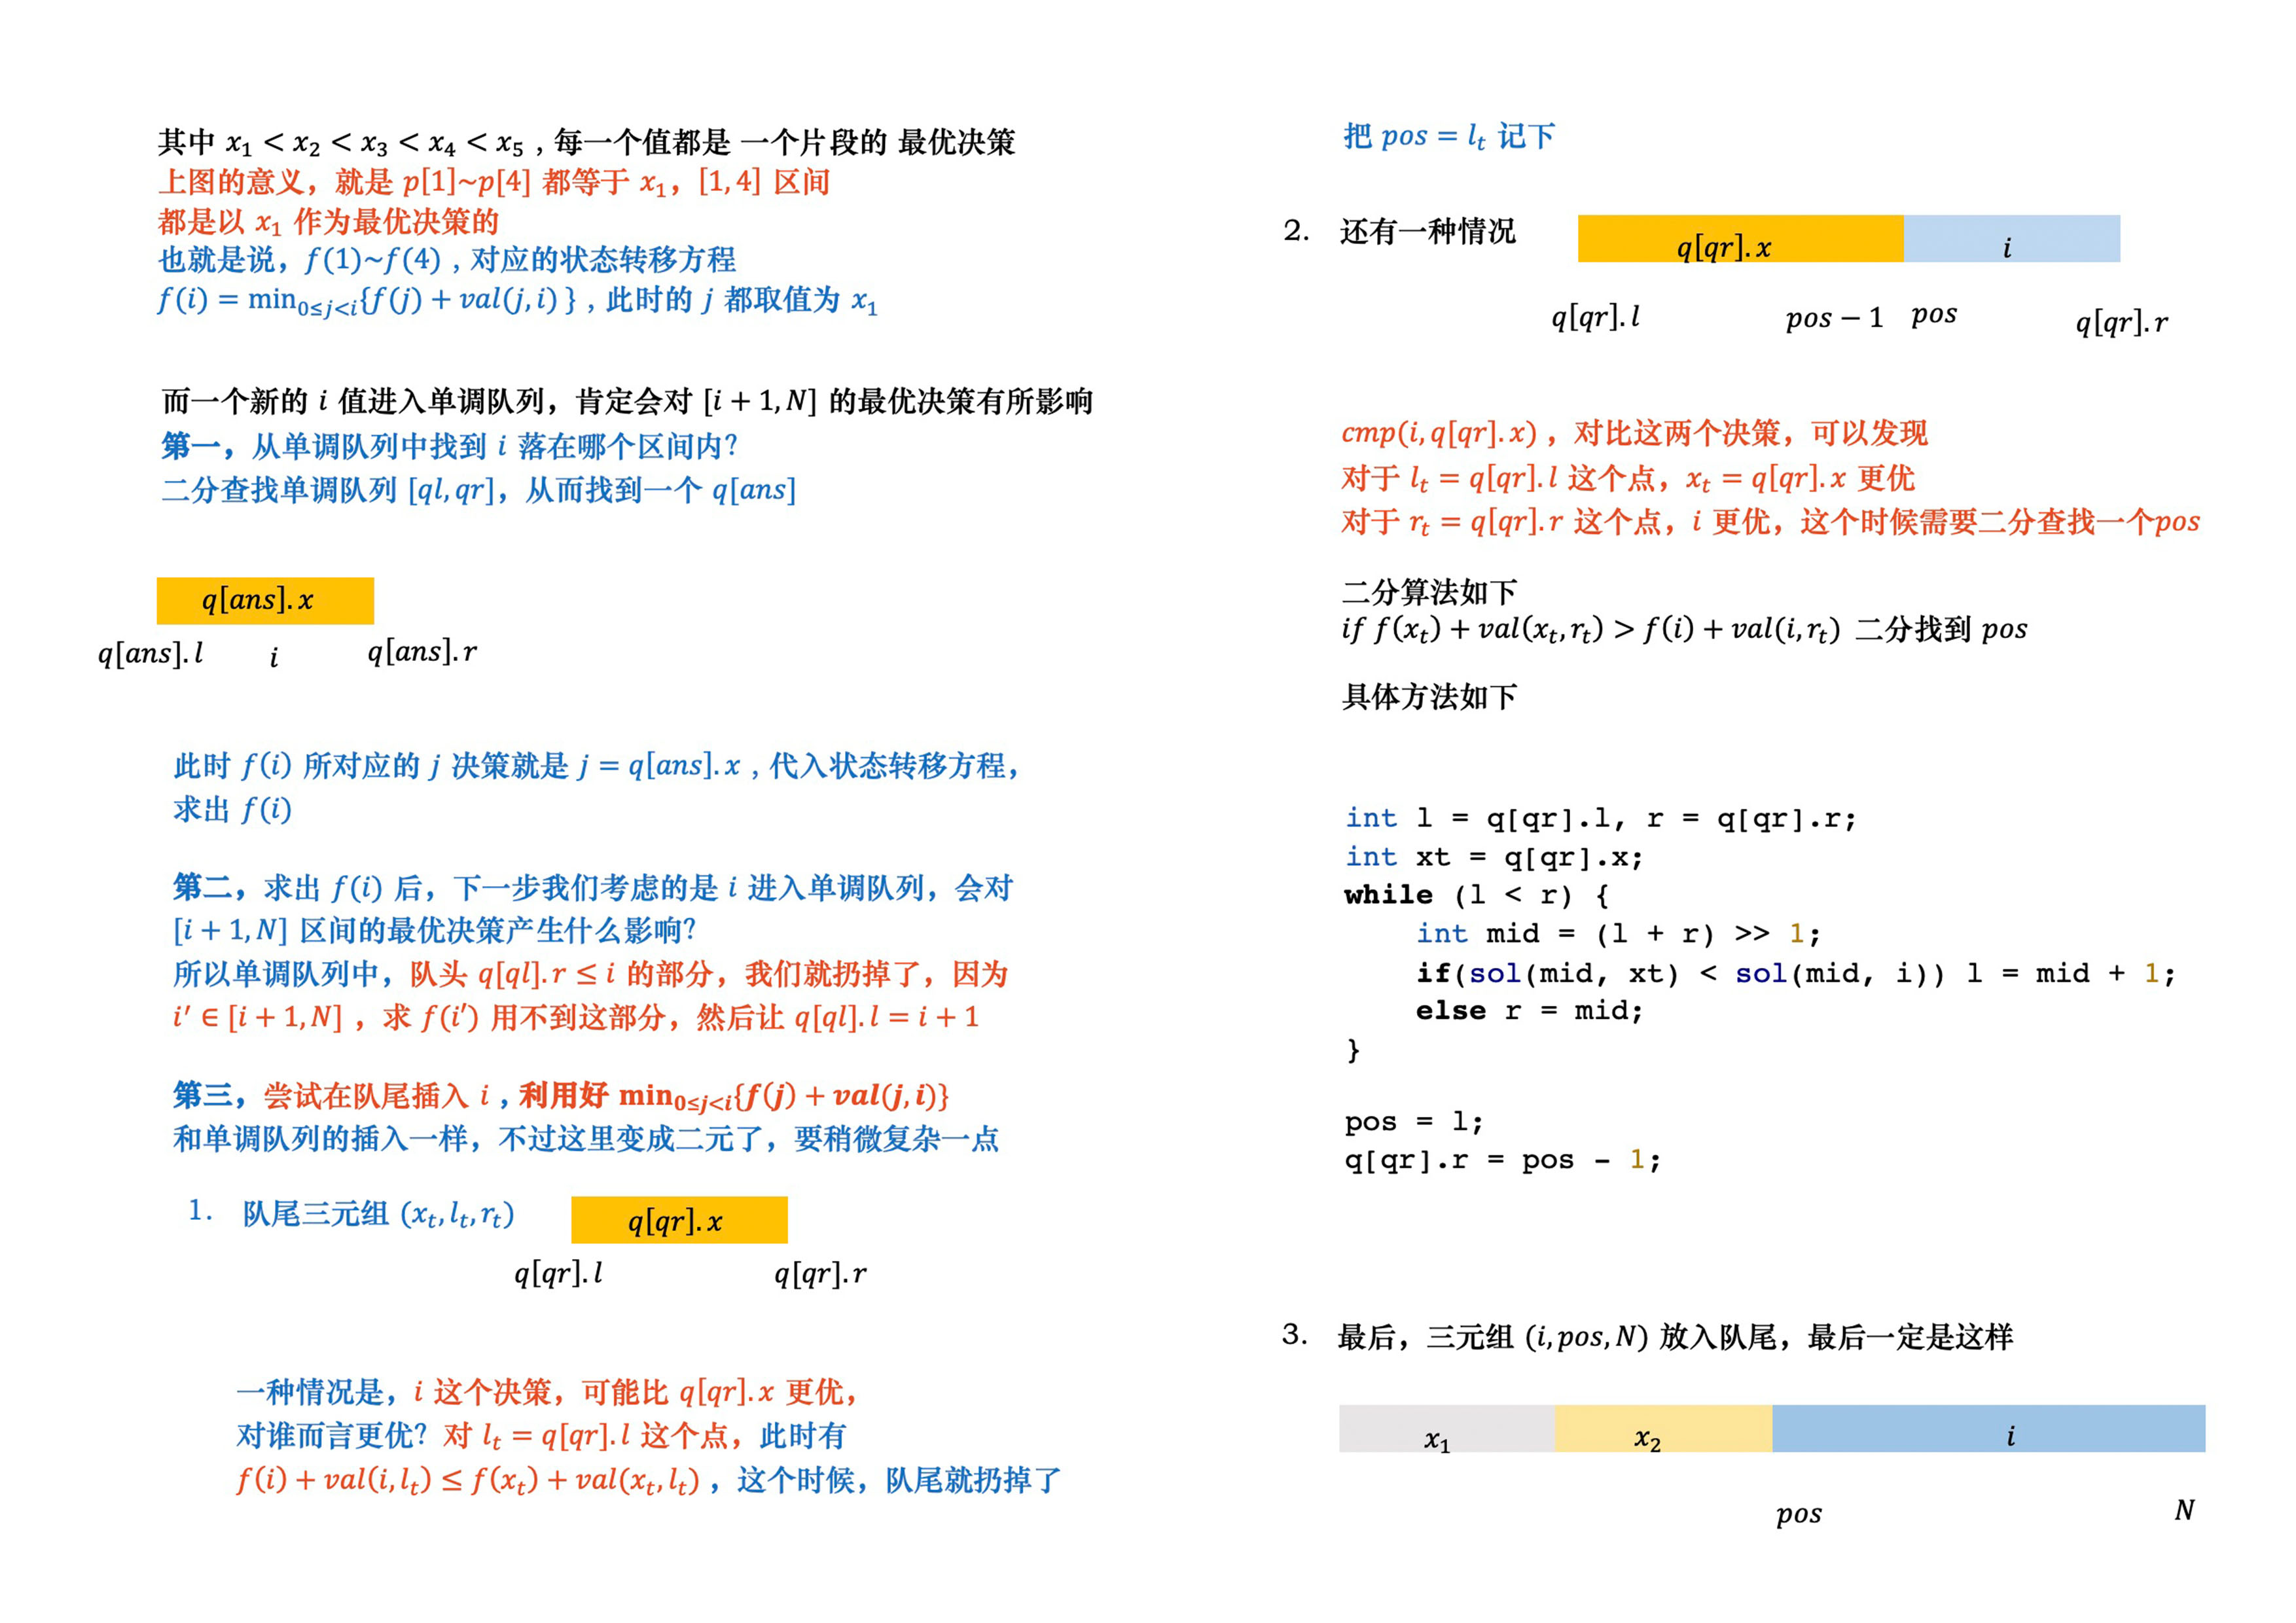This screenshot has height=1623, width=2296.
Task: Click the blue line starting "第二，求出 f(i)"
Action: coord(593,888)
